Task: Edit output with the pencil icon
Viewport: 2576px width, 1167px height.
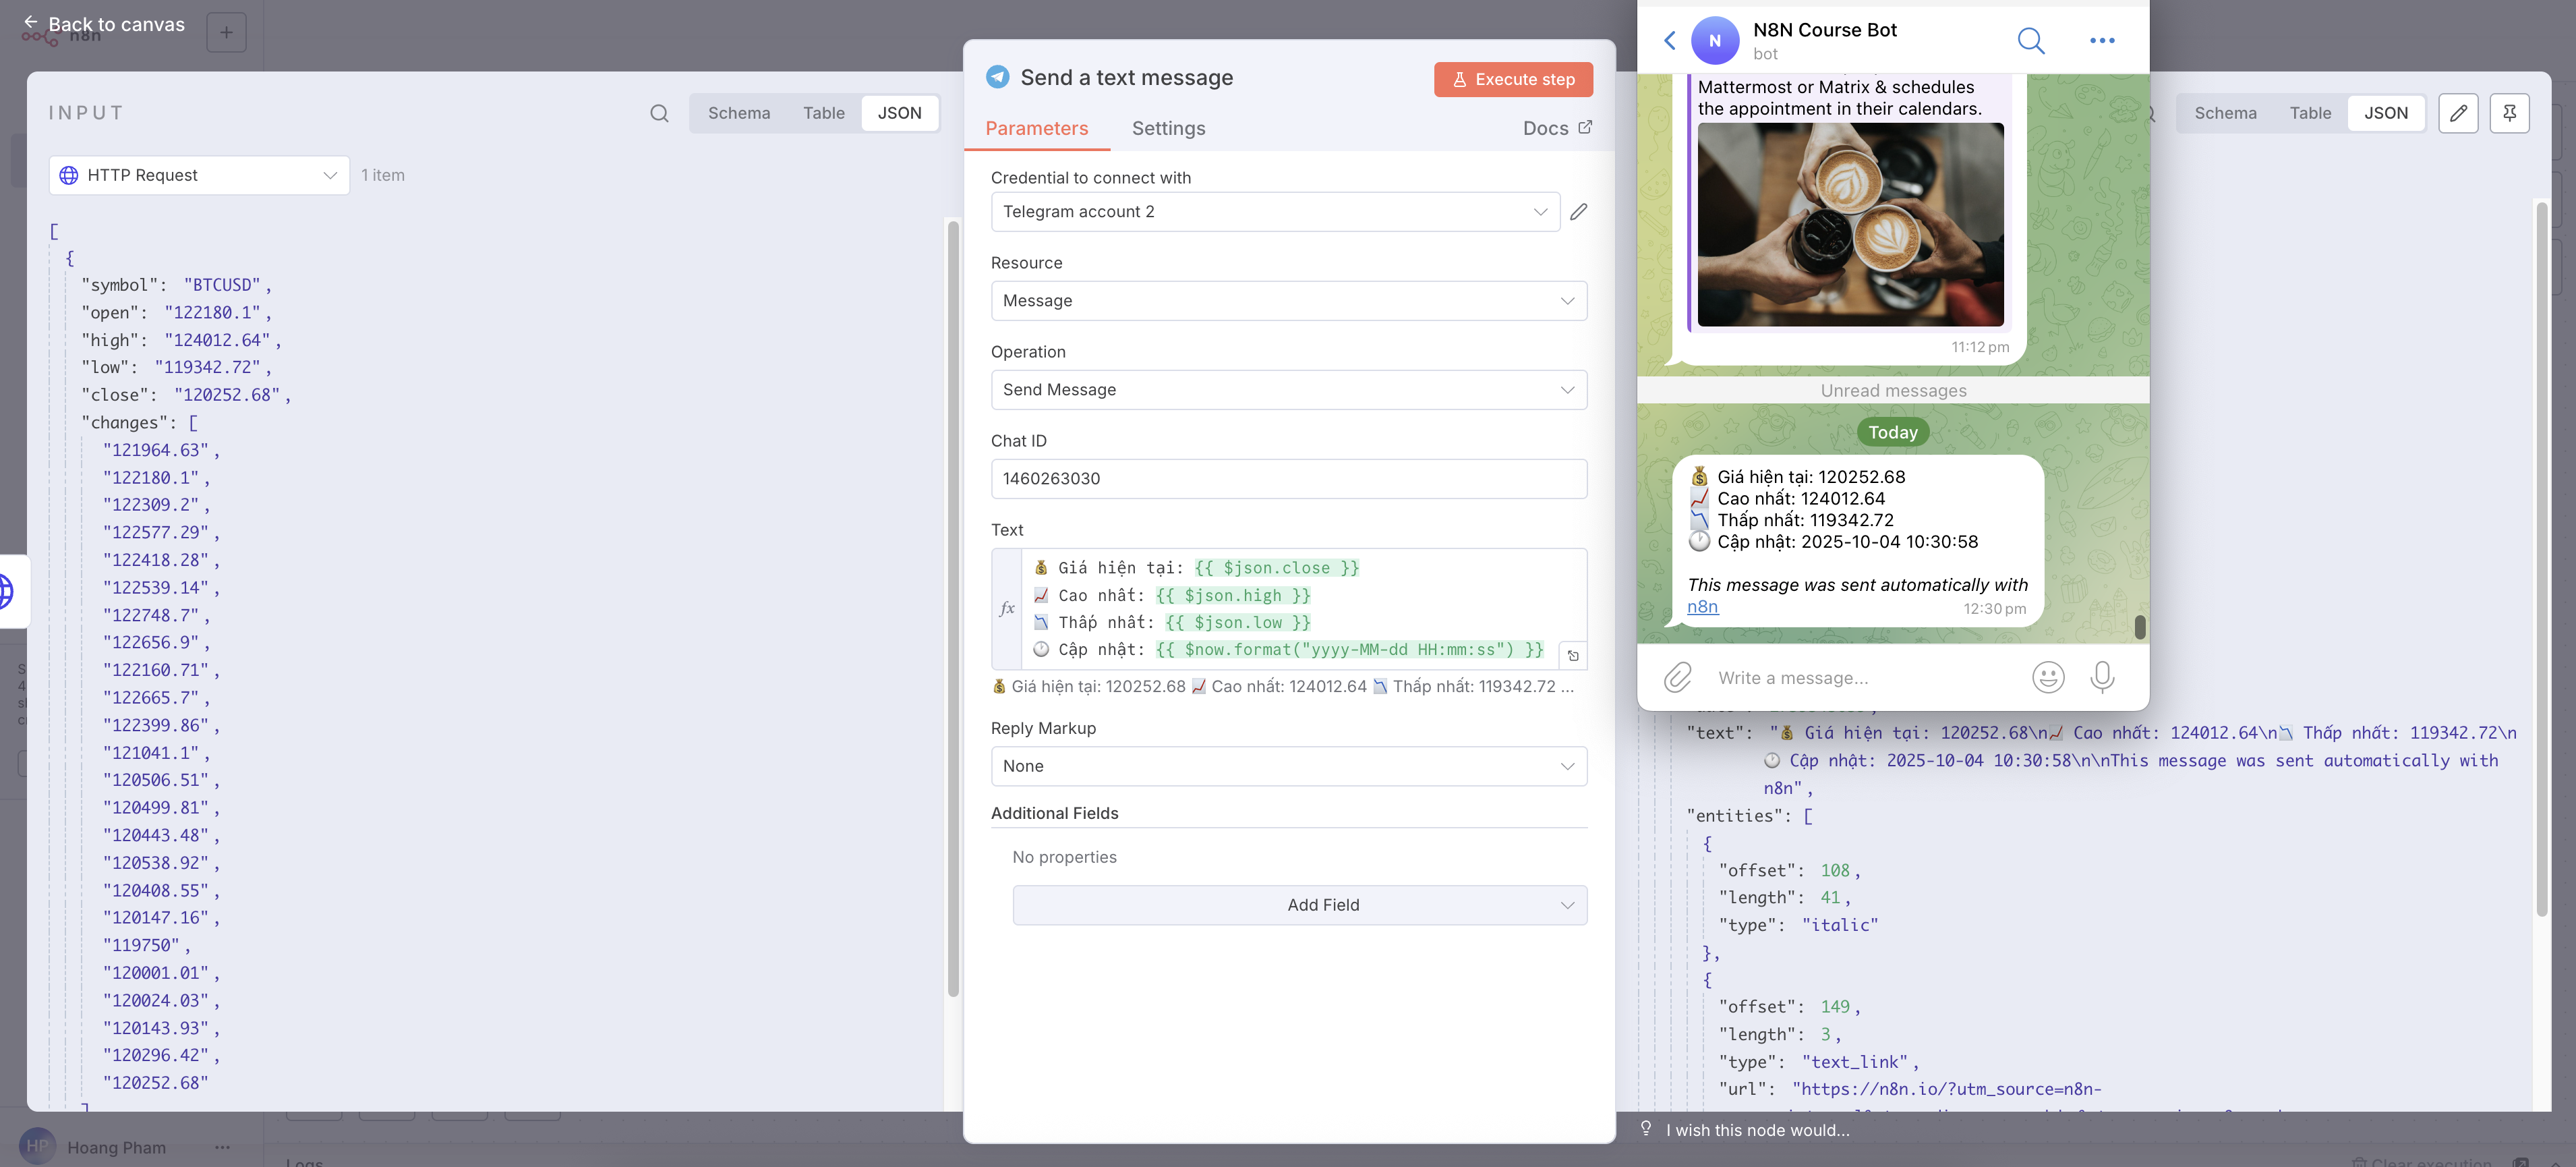Action: point(2458,113)
